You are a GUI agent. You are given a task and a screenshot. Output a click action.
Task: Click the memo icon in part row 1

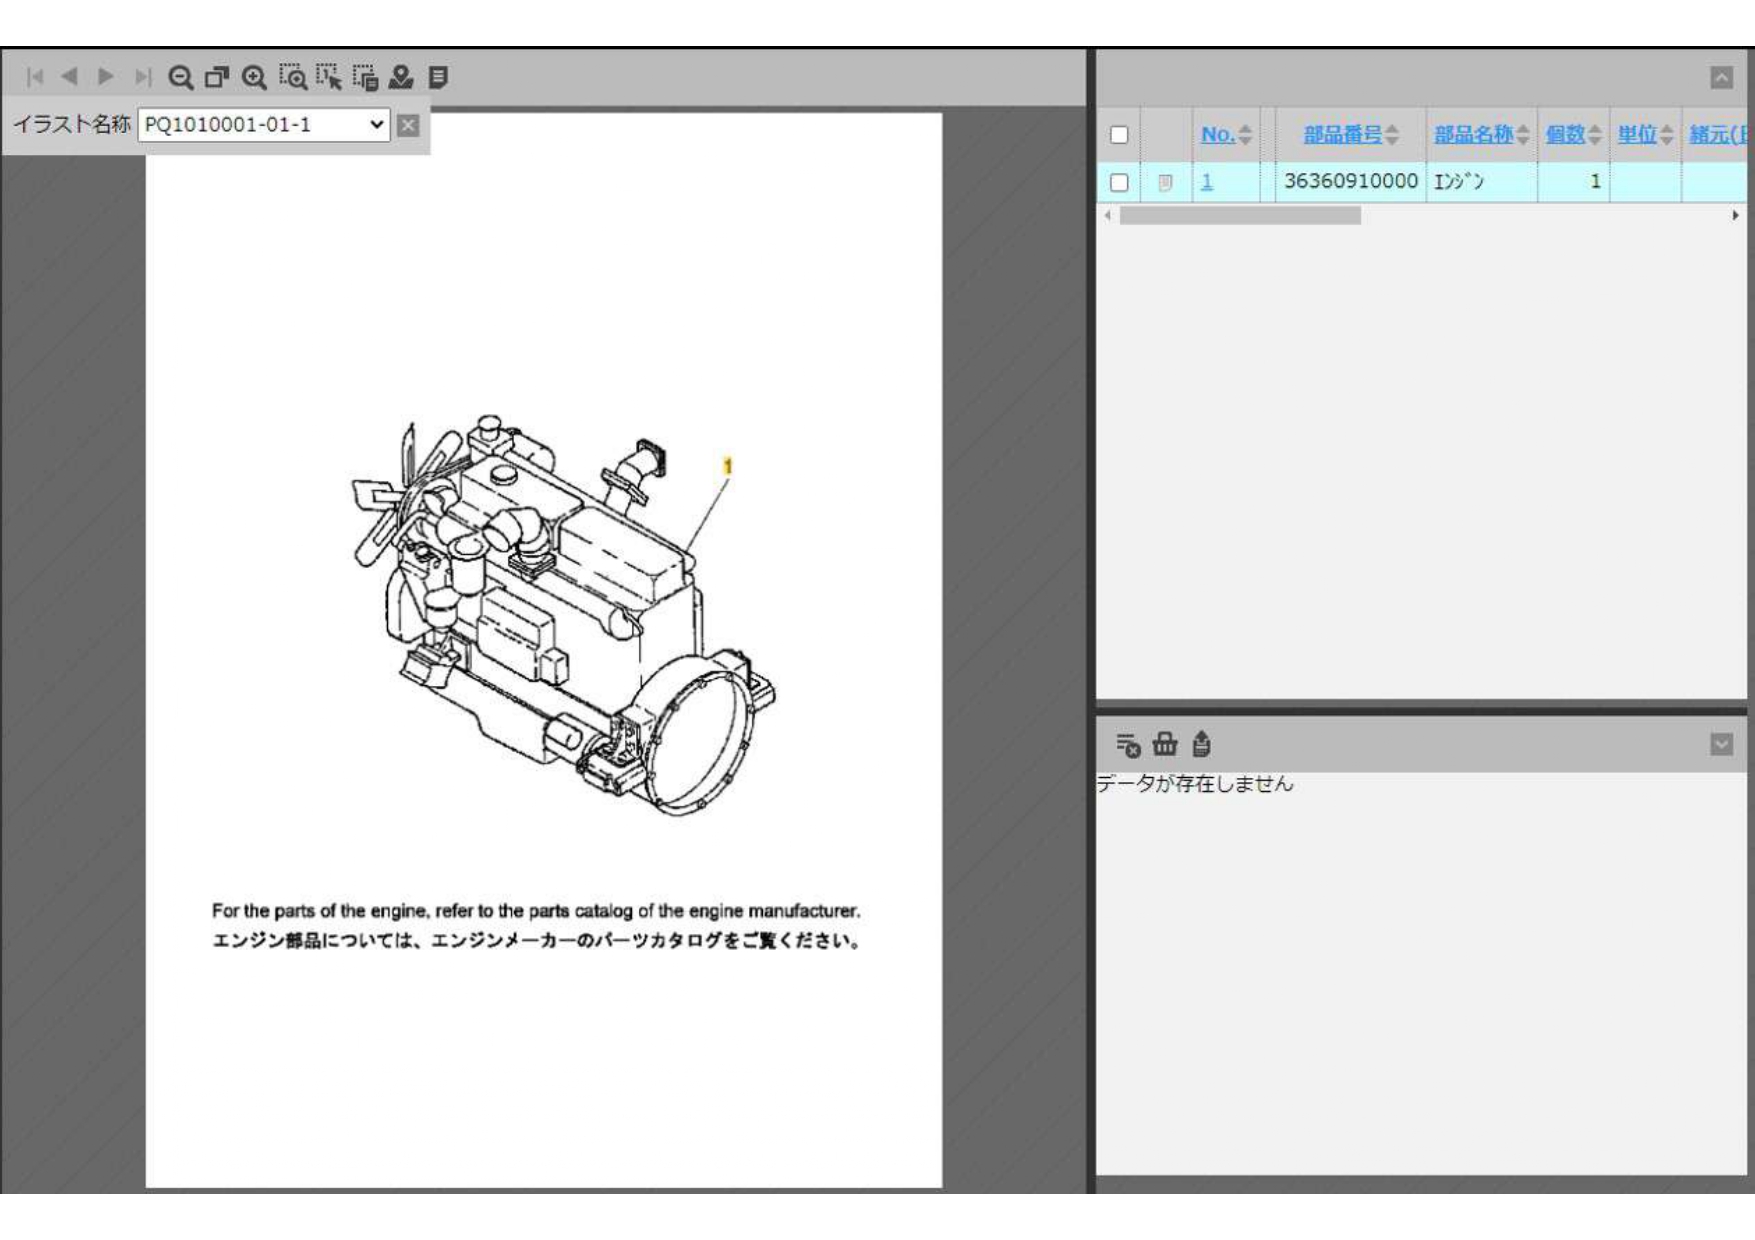point(1165,182)
